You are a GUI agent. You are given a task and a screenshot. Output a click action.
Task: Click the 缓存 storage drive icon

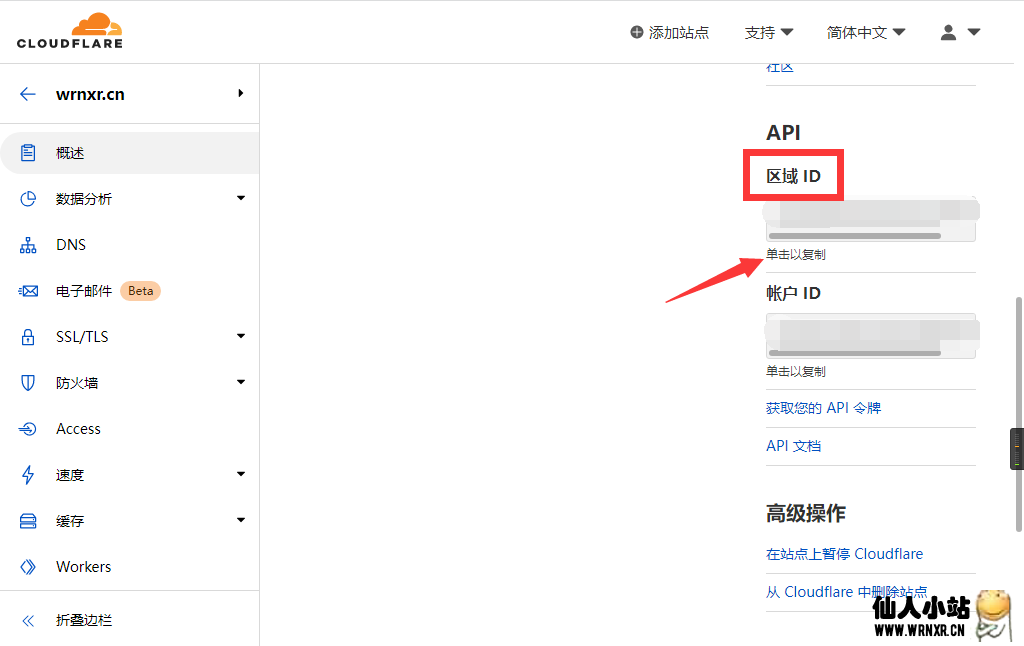(27, 521)
